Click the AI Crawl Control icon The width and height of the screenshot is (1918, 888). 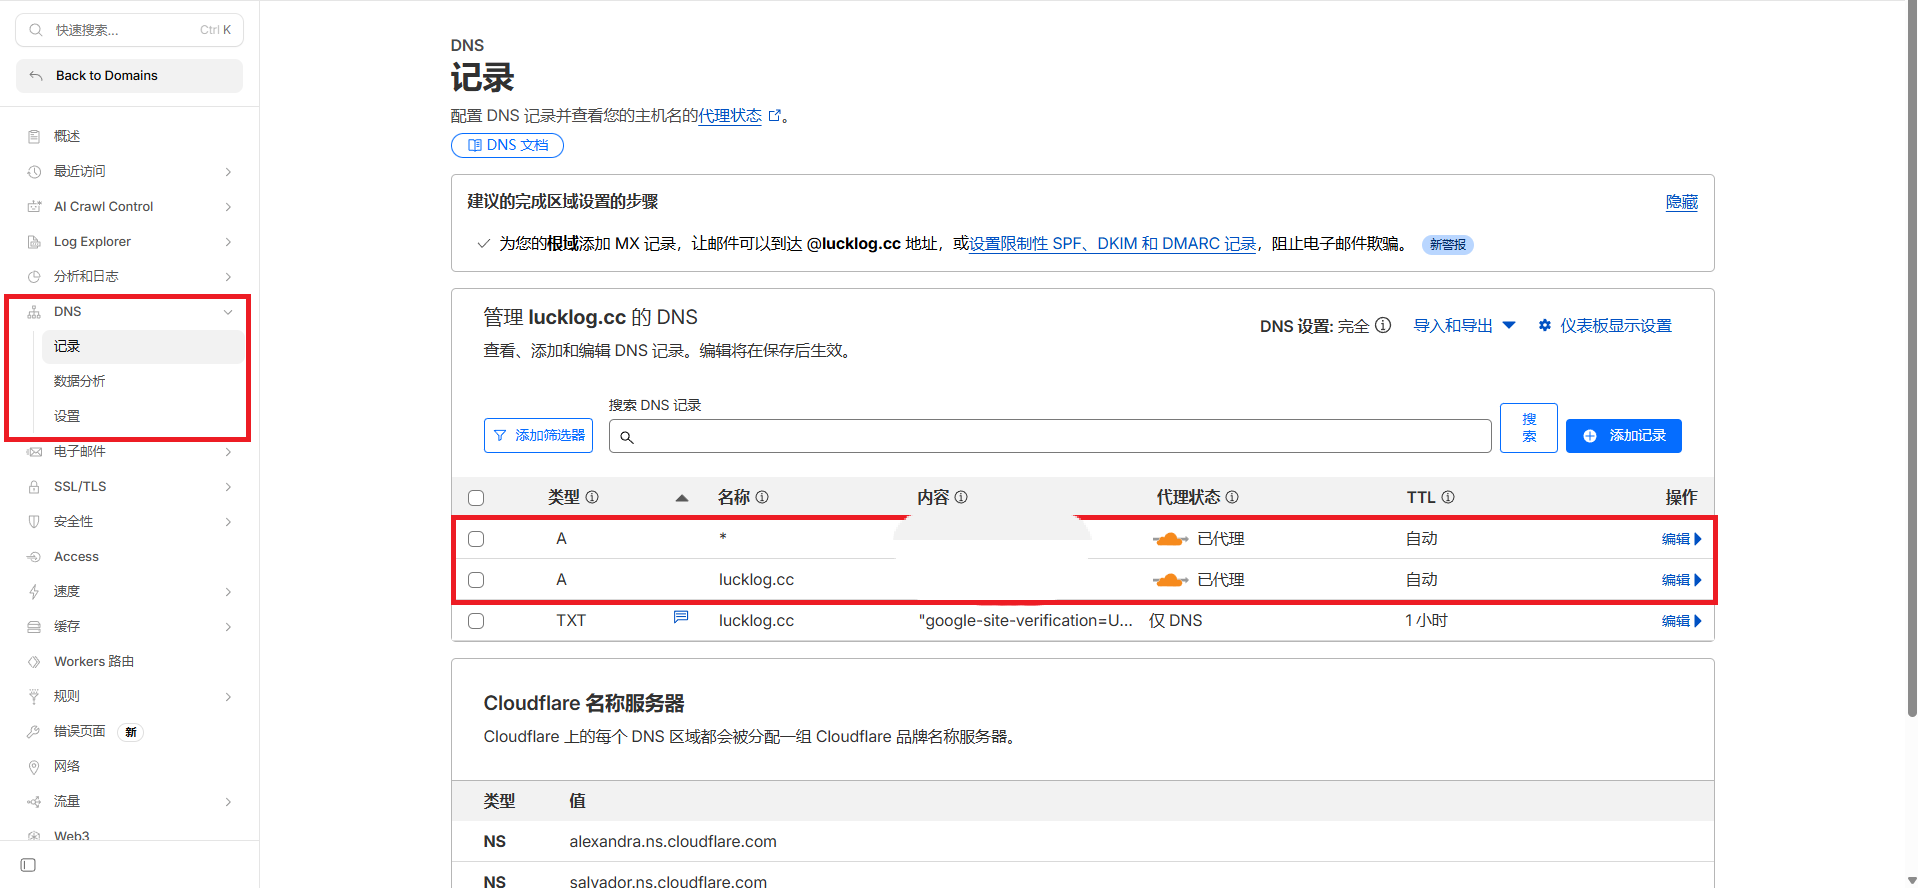point(34,206)
